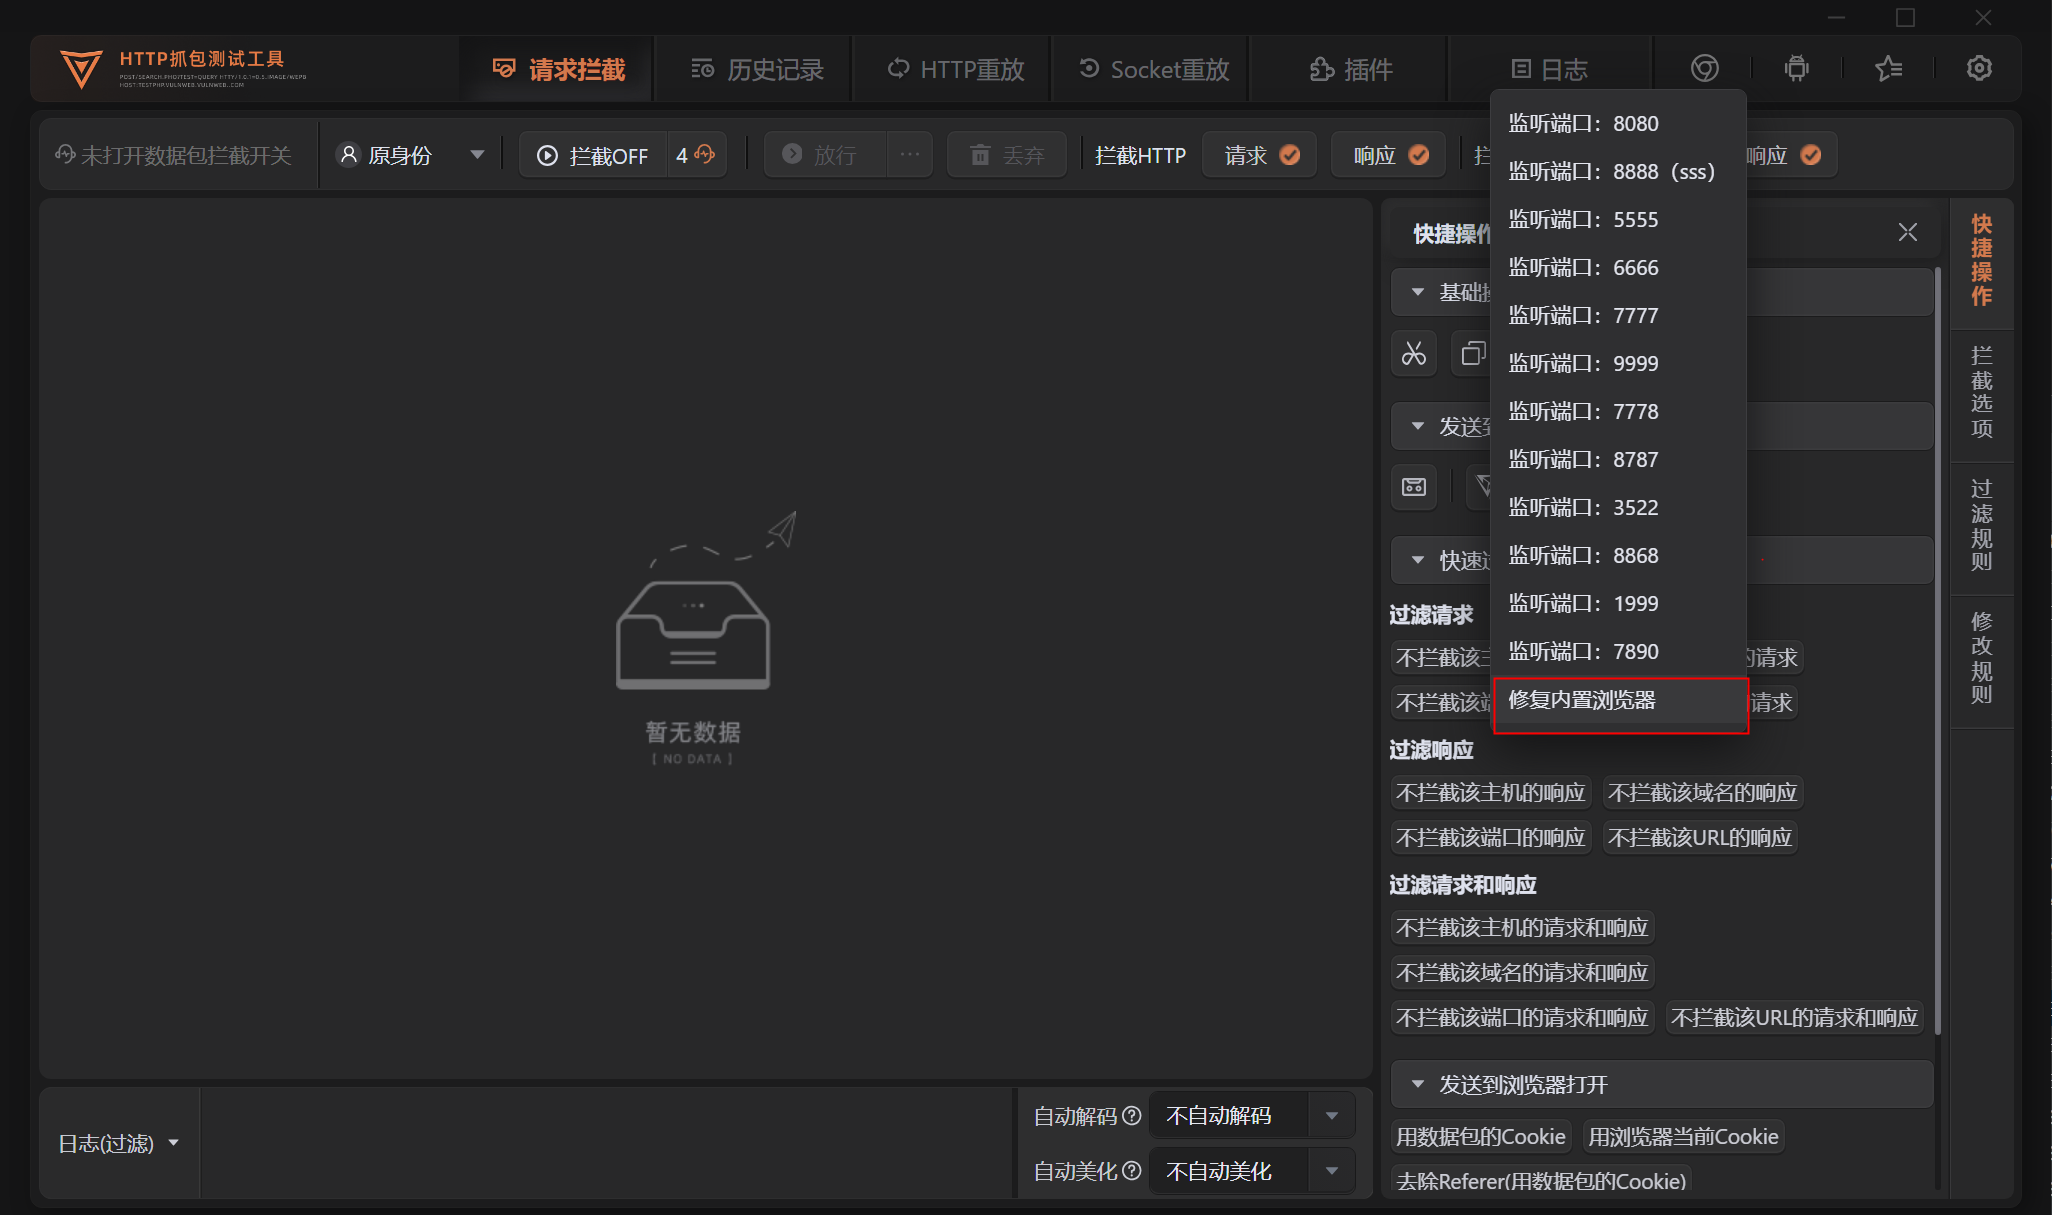Screen dimensions: 2052x1215
Task: Click the copy icon in quick operations panel
Action: point(1471,353)
